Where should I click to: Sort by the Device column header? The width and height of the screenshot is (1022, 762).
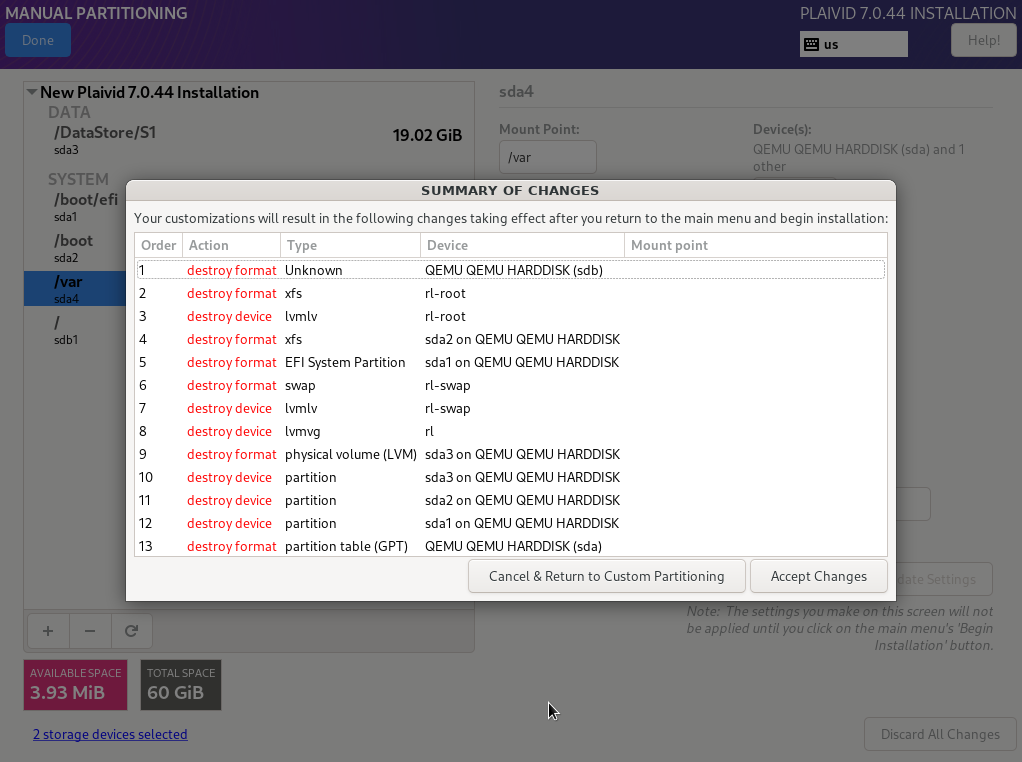pos(523,245)
